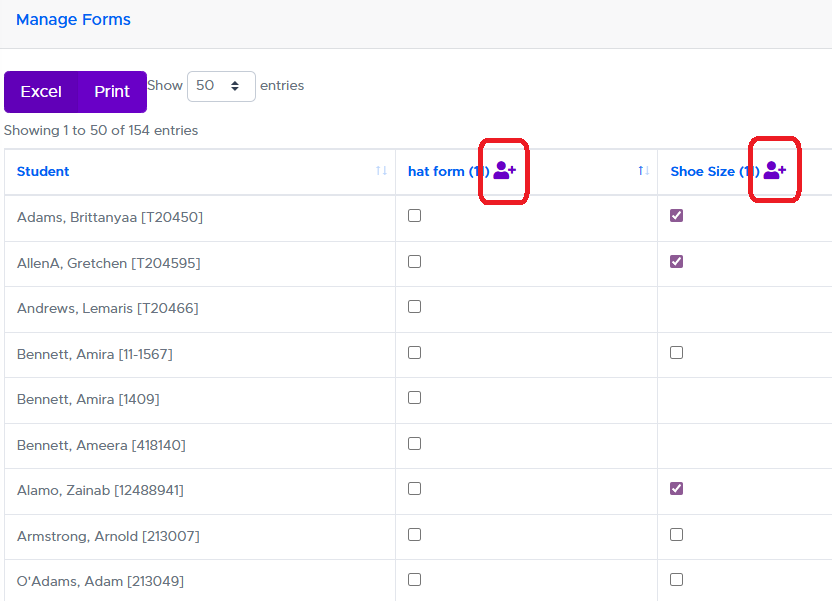Select the Andrews, Lemaris student row
The image size is (832, 601).
coord(108,308)
